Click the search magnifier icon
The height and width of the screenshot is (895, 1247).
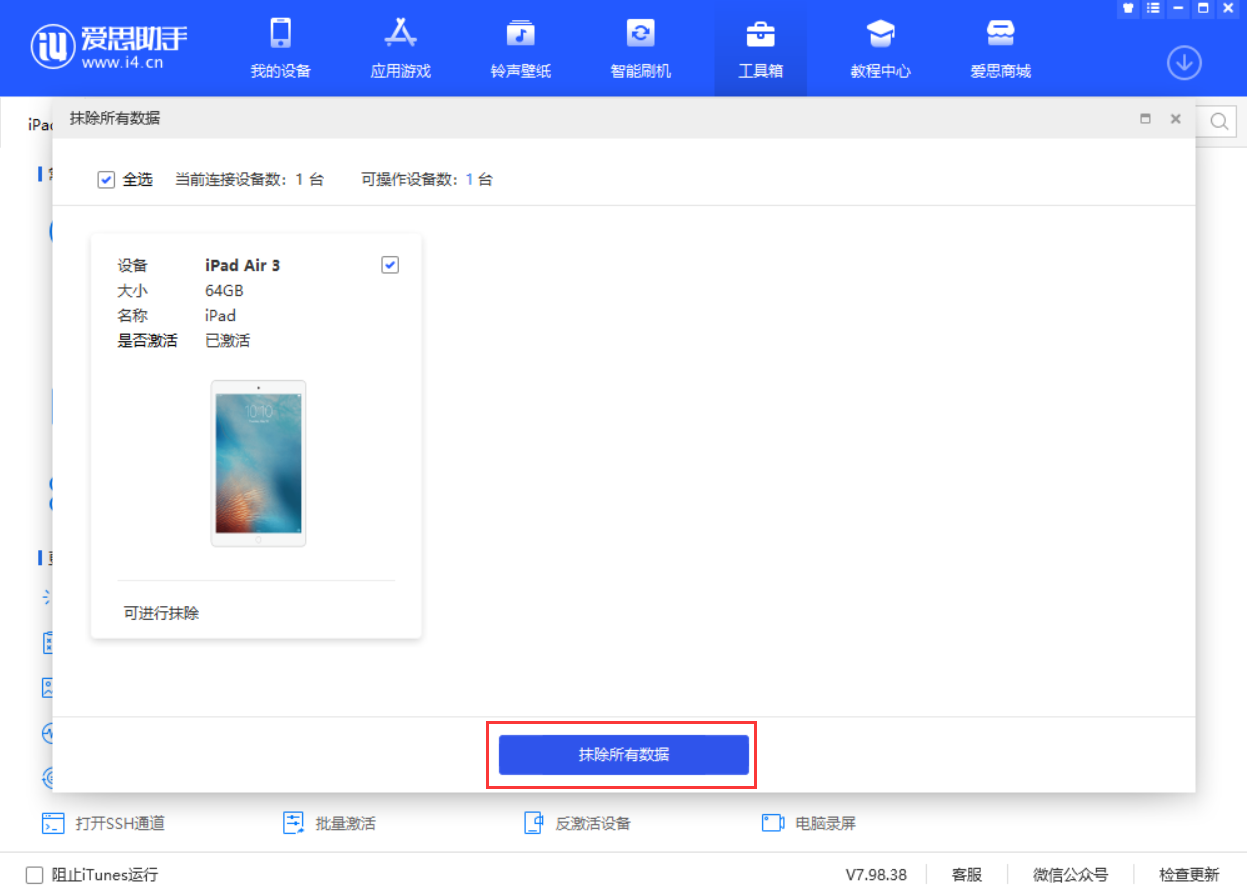coord(1219,120)
